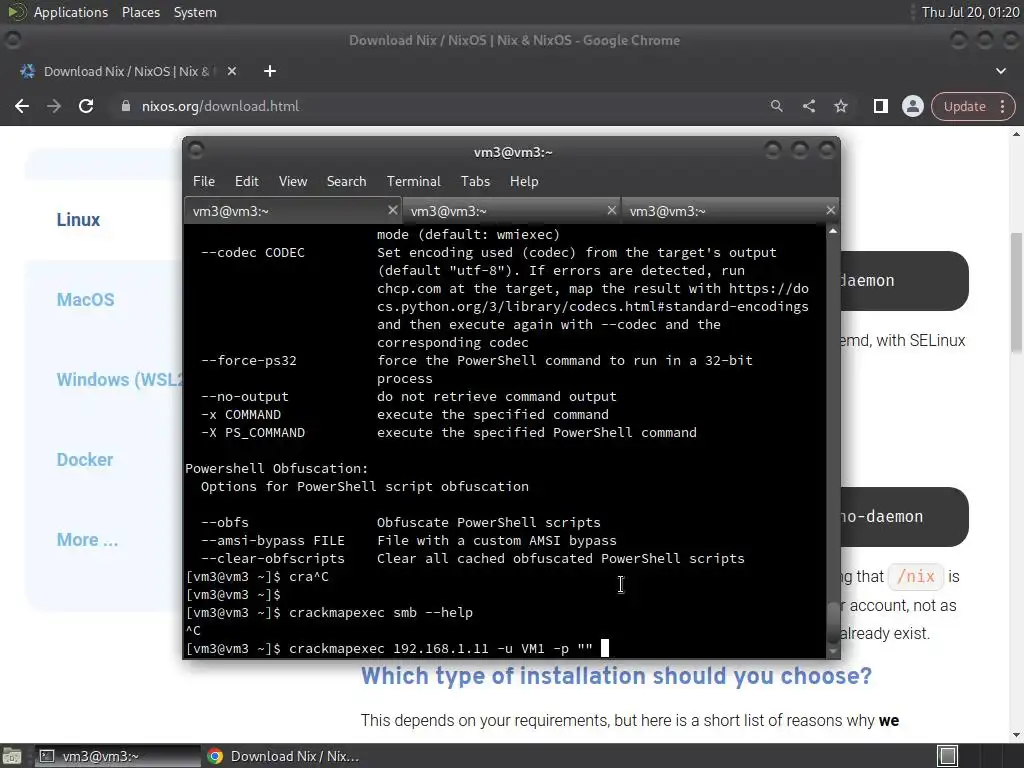Open the terminal Edit menu

click(246, 182)
